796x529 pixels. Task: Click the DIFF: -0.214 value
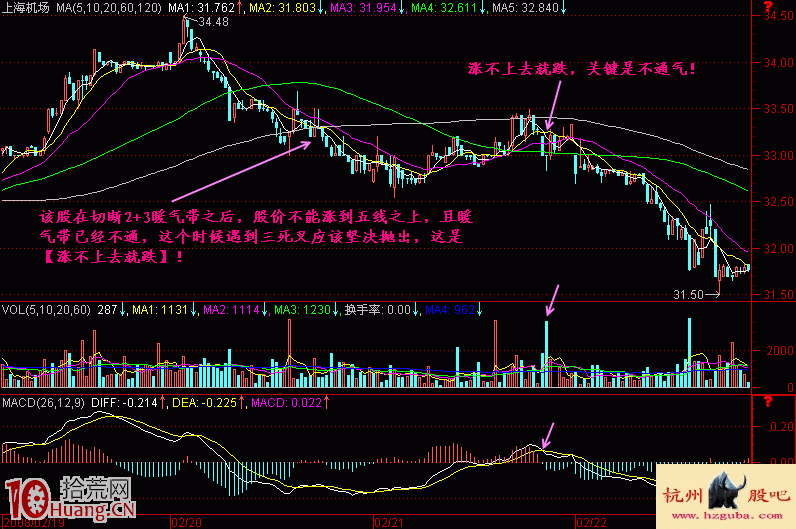pyautogui.click(x=124, y=403)
